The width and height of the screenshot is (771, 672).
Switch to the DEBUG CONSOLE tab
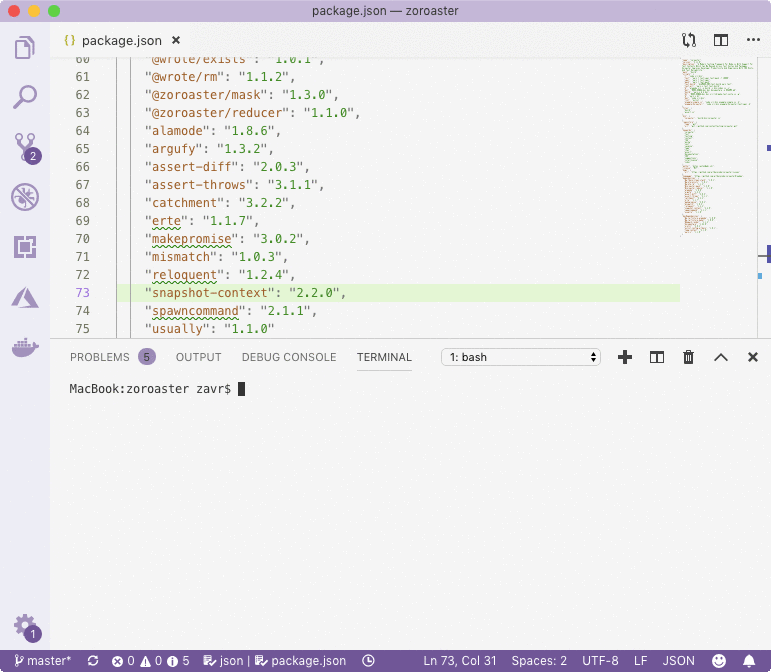[289, 357]
